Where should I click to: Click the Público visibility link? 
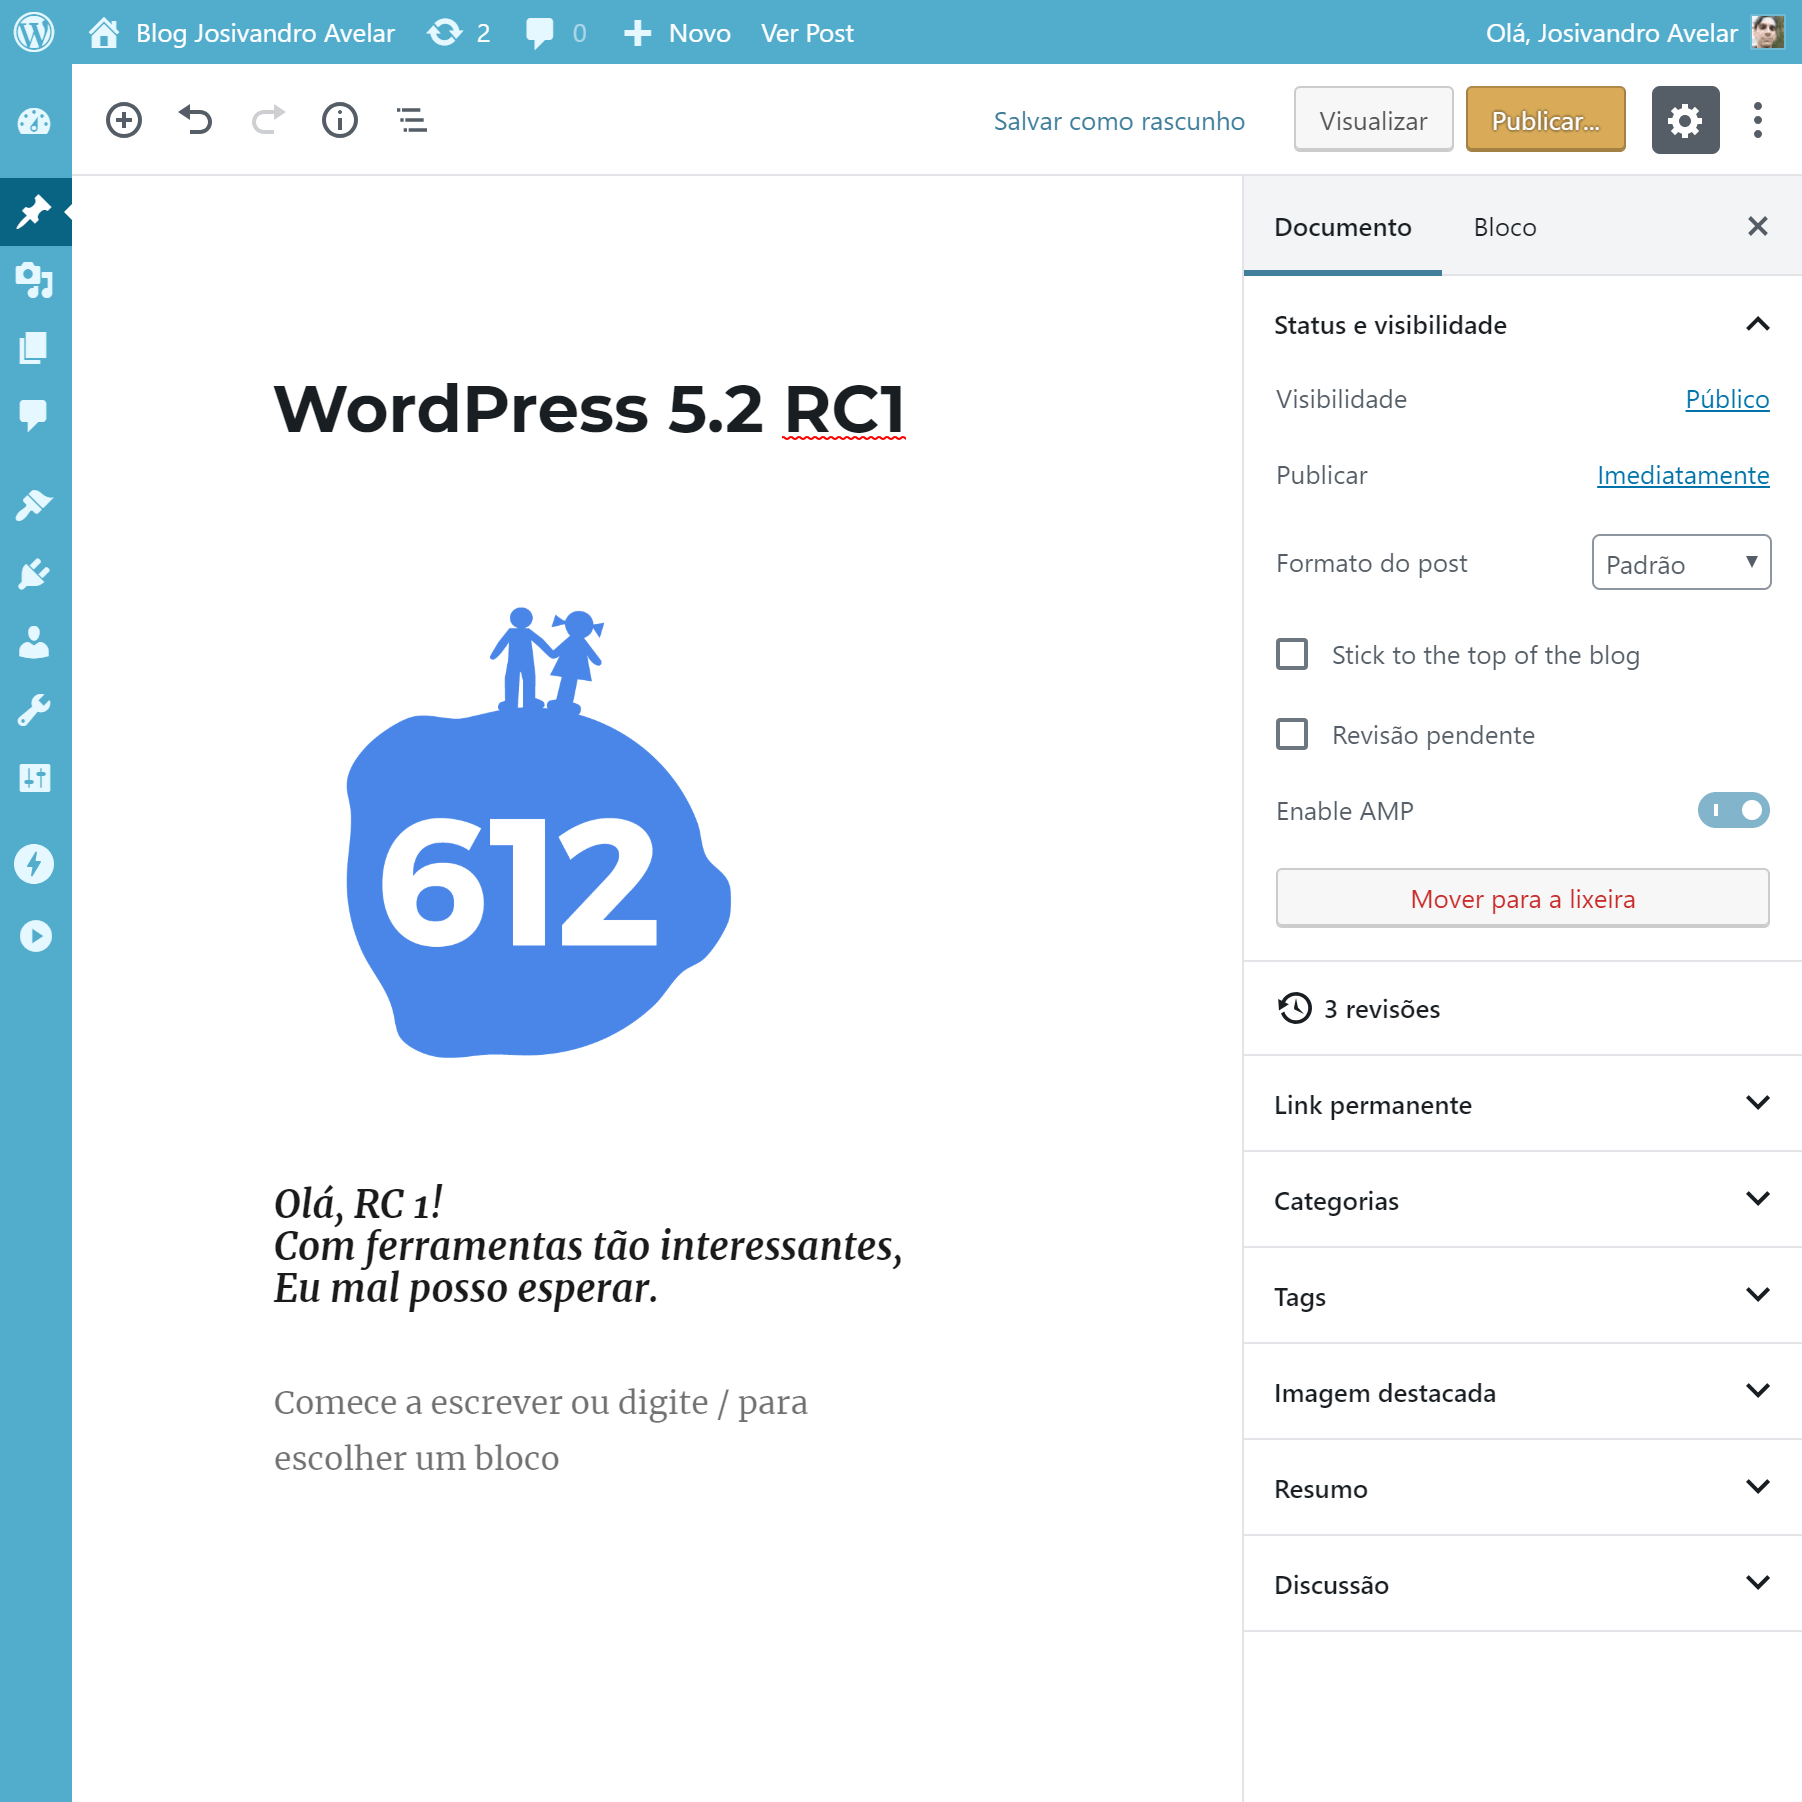pyautogui.click(x=1727, y=399)
